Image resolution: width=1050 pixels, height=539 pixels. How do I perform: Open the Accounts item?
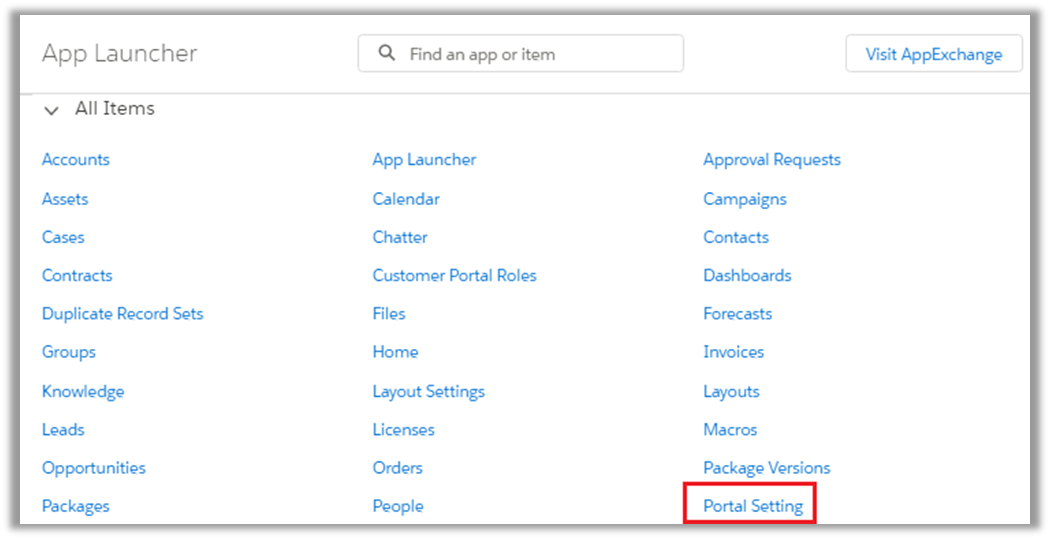tap(76, 160)
